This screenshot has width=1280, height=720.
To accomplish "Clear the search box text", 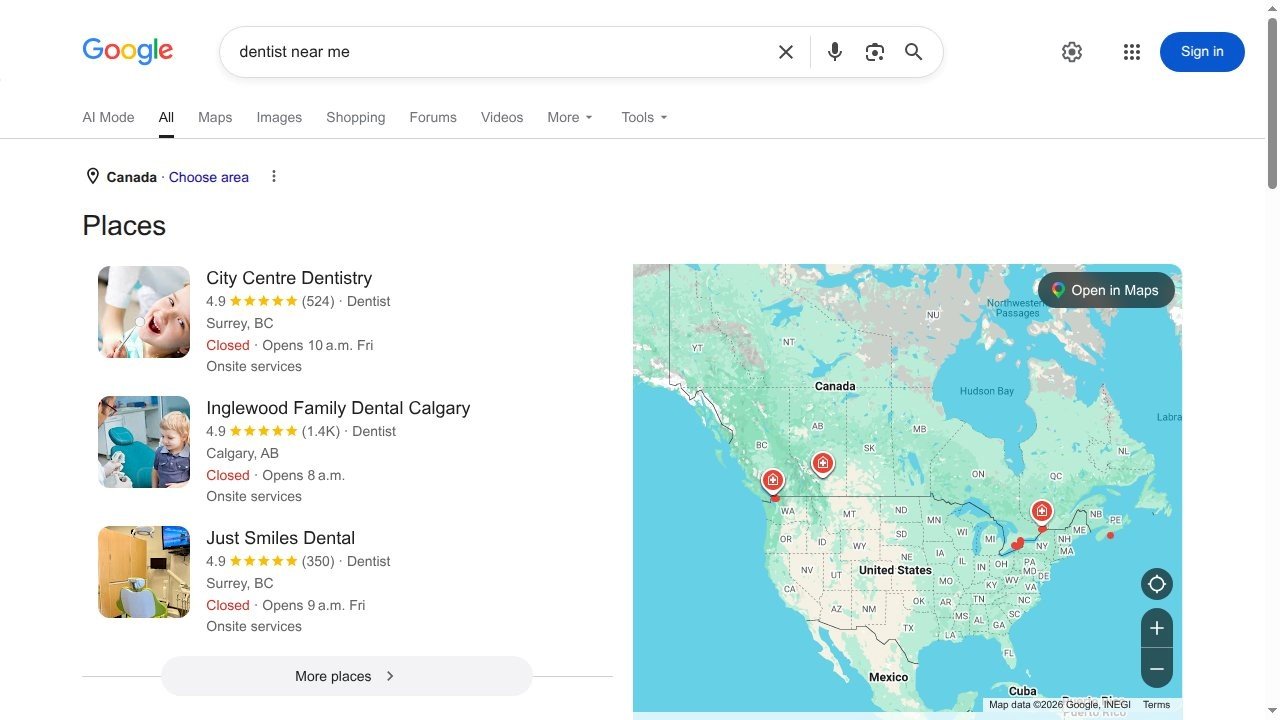I will click(786, 52).
